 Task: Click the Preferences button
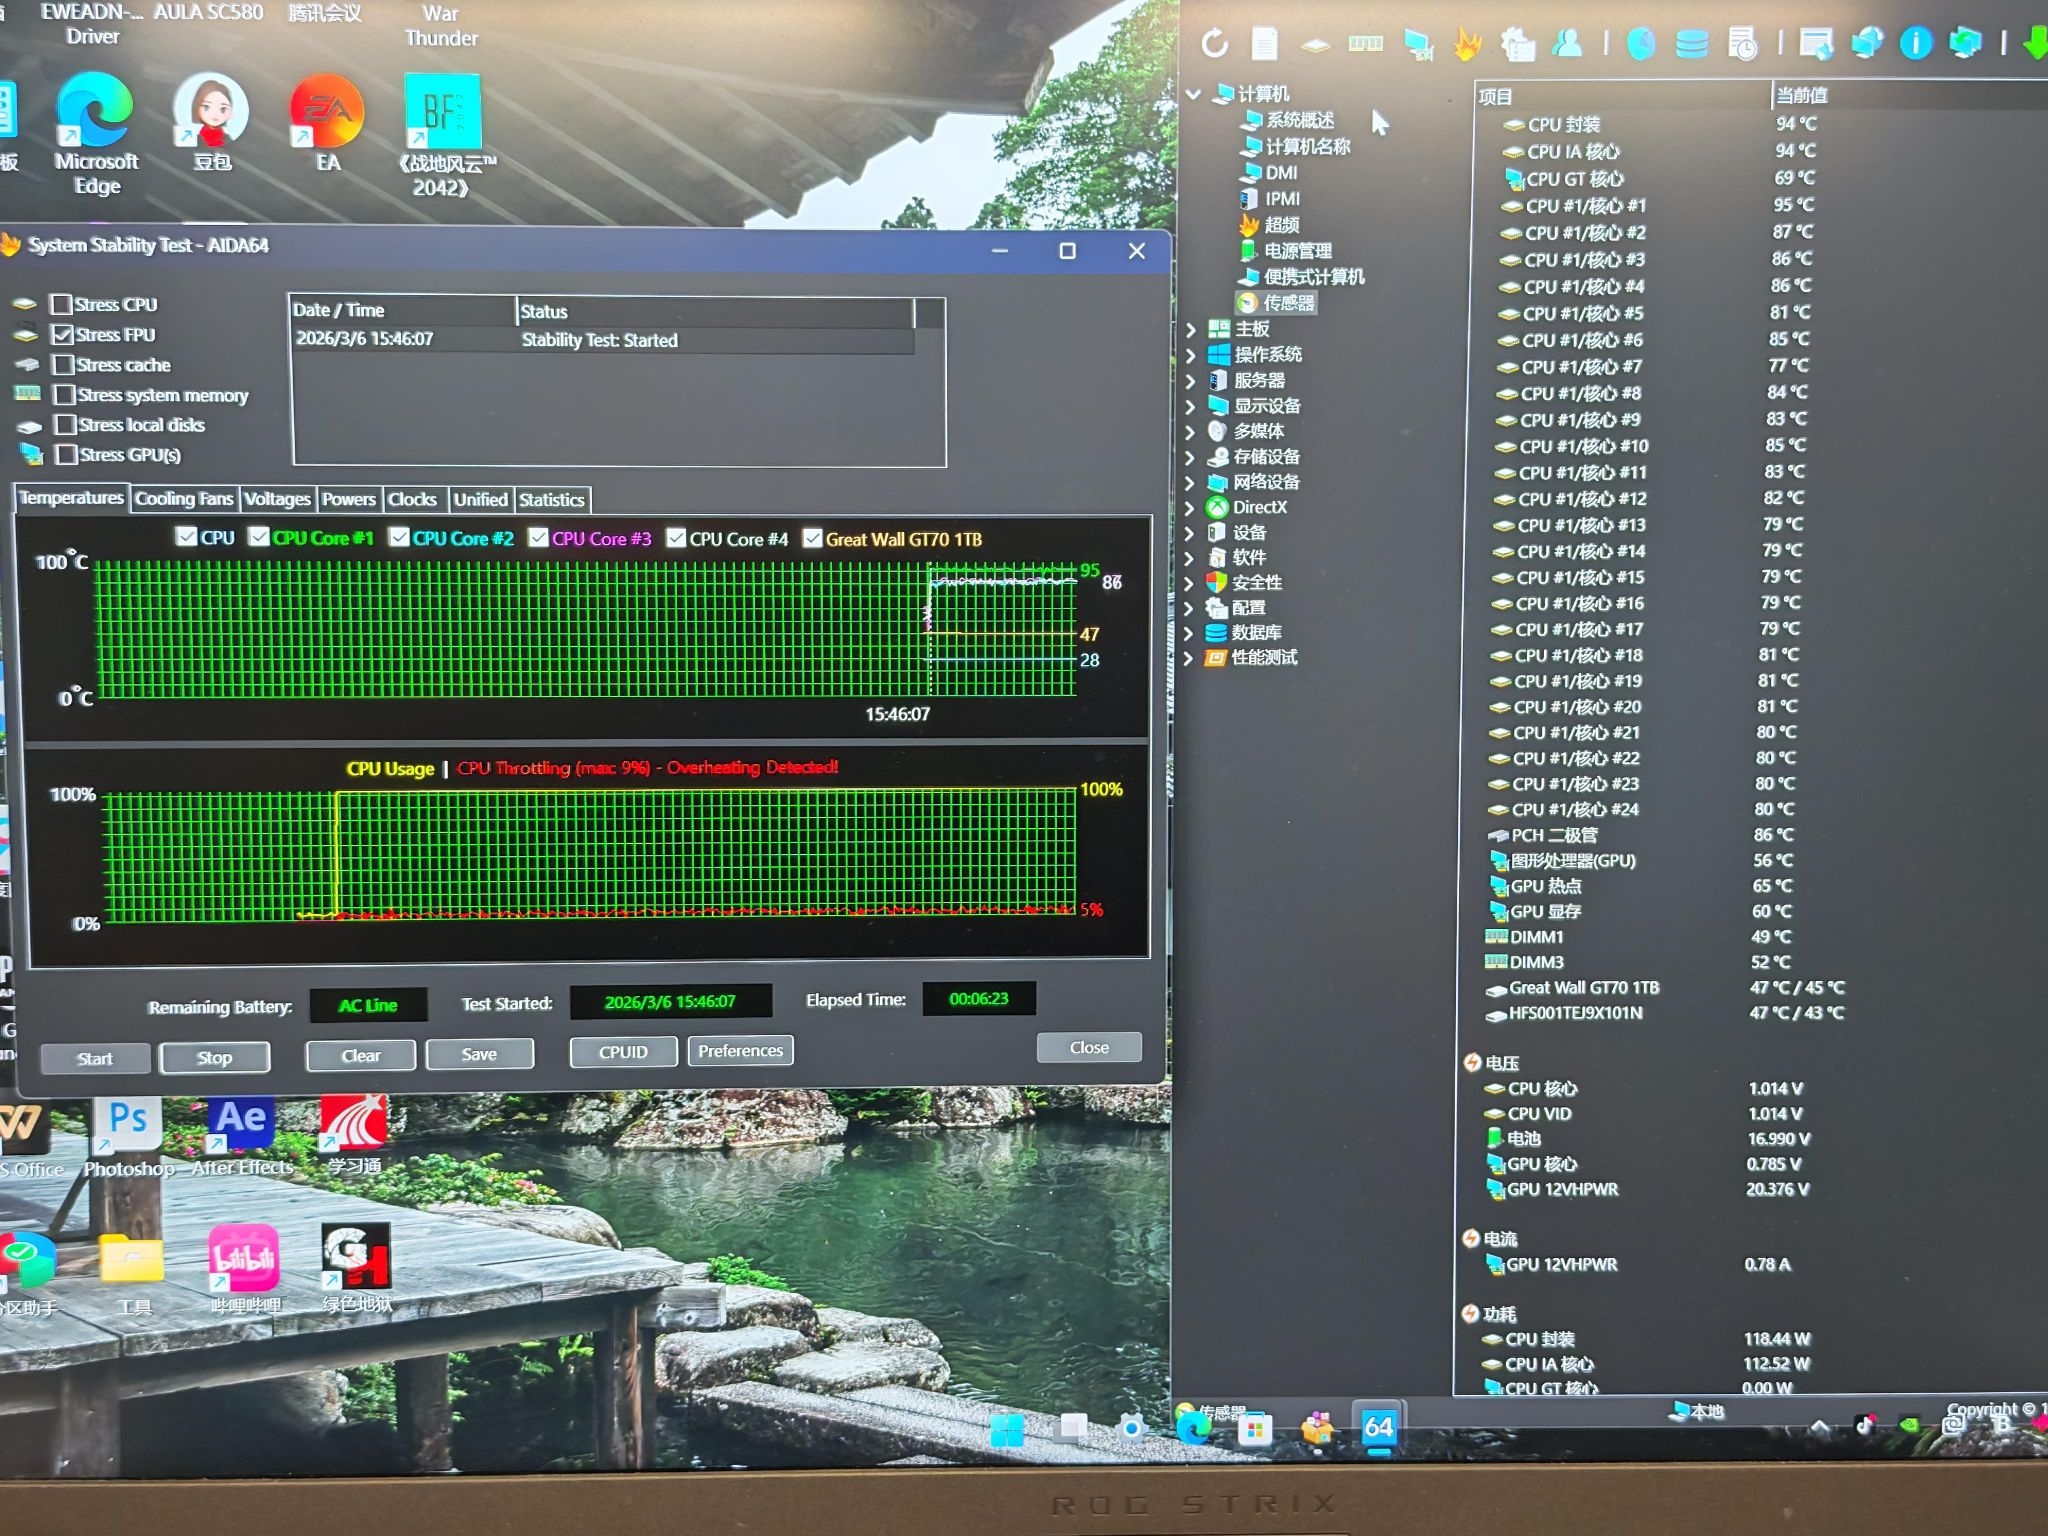[x=740, y=1051]
